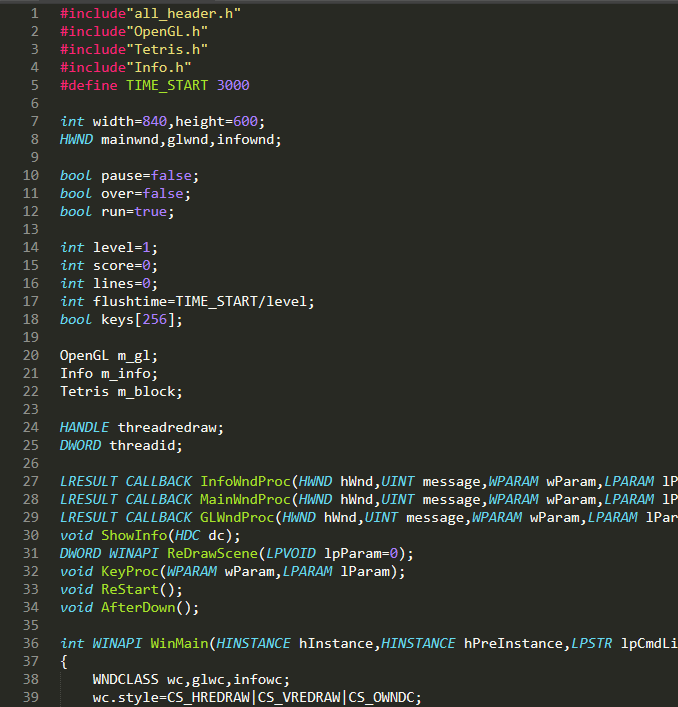Click line number 20 in the gutter
The height and width of the screenshot is (707, 678).
pos(31,356)
